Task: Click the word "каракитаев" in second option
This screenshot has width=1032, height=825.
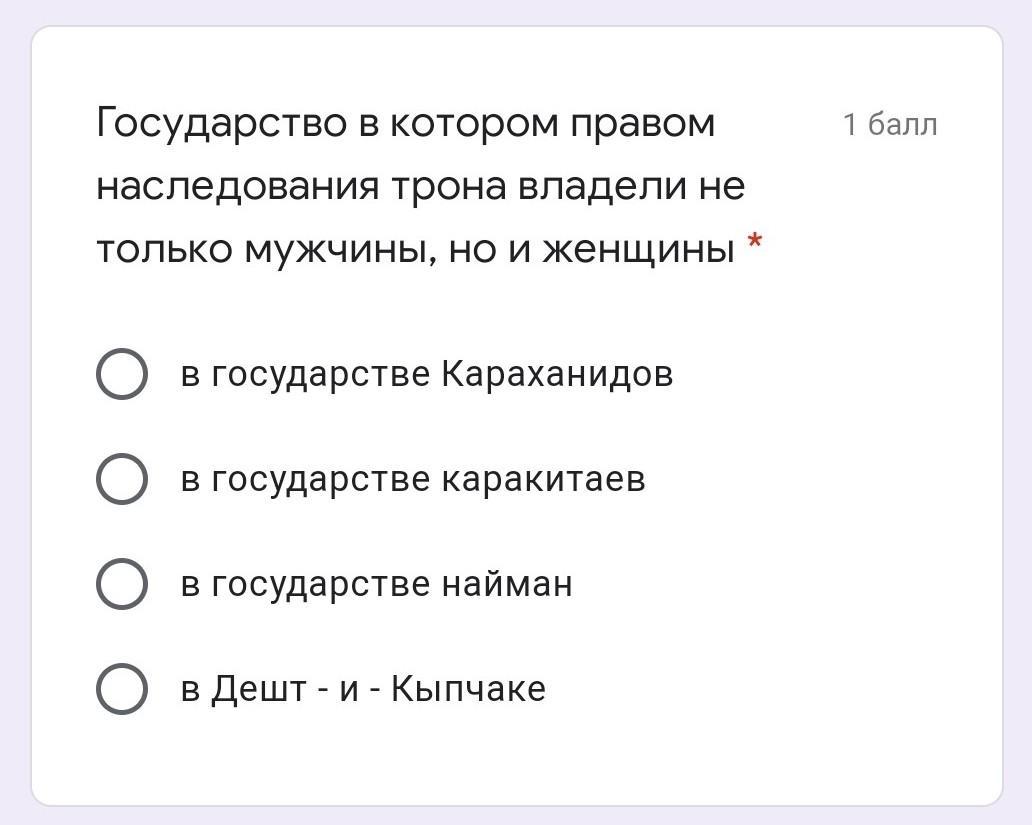Action: pos(543,479)
